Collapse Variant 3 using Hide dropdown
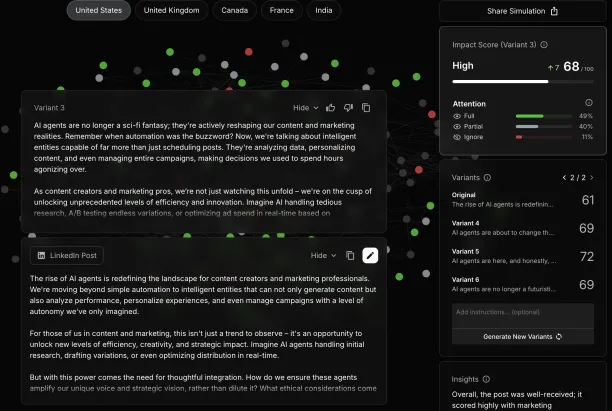 306,108
